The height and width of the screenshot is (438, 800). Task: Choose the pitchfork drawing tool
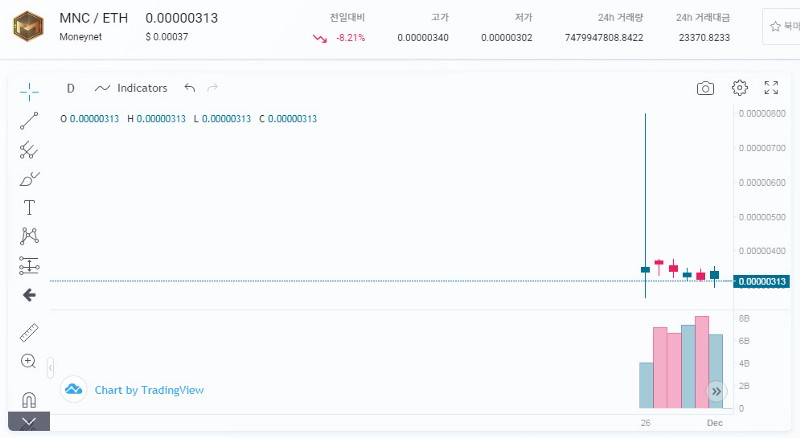coord(29,150)
